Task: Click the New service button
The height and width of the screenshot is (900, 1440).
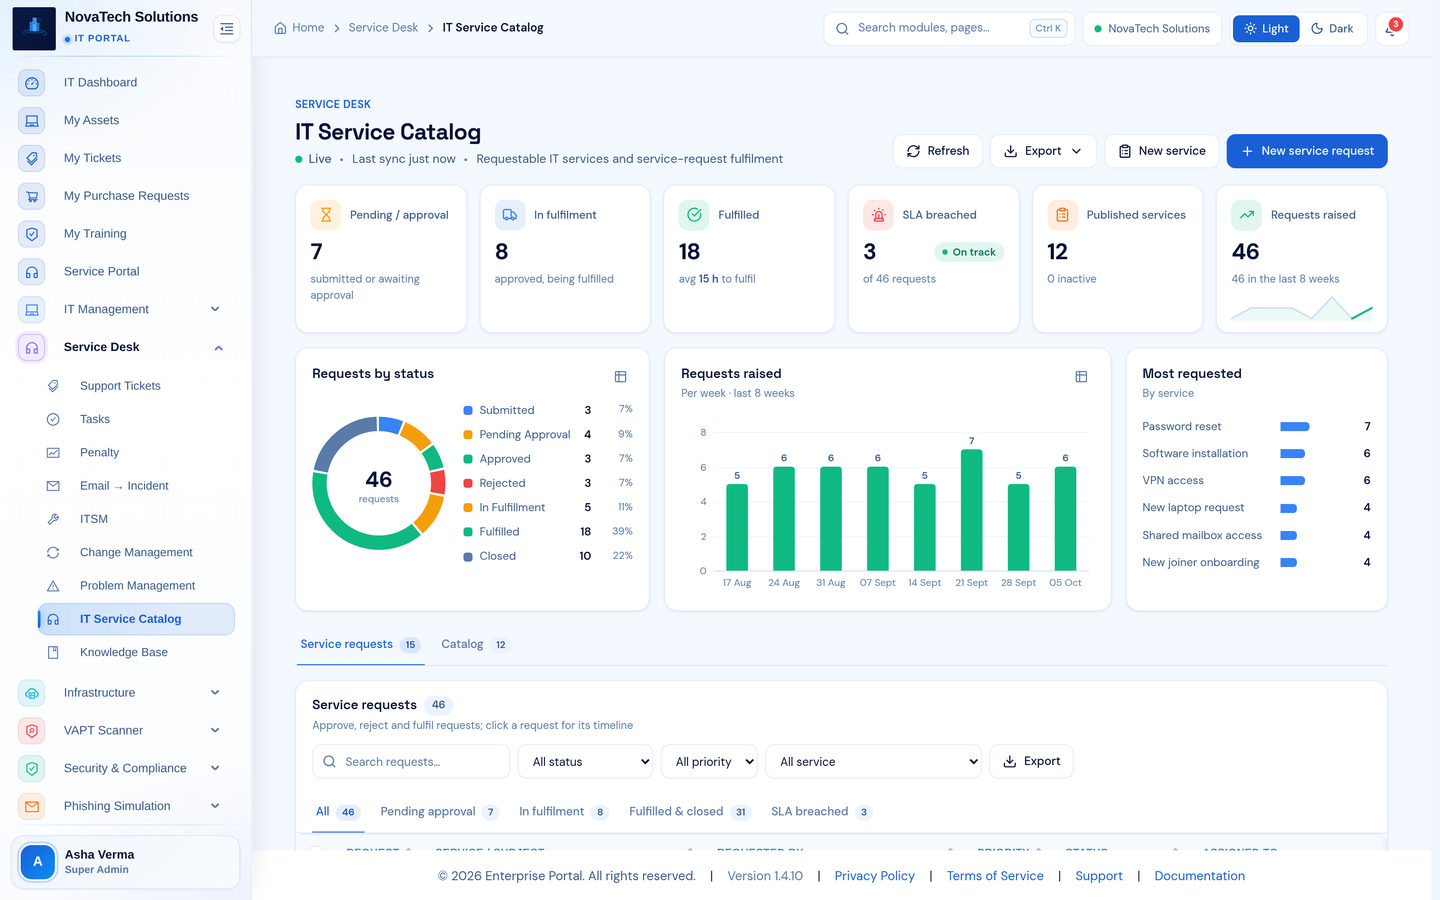Action: point(1162,151)
